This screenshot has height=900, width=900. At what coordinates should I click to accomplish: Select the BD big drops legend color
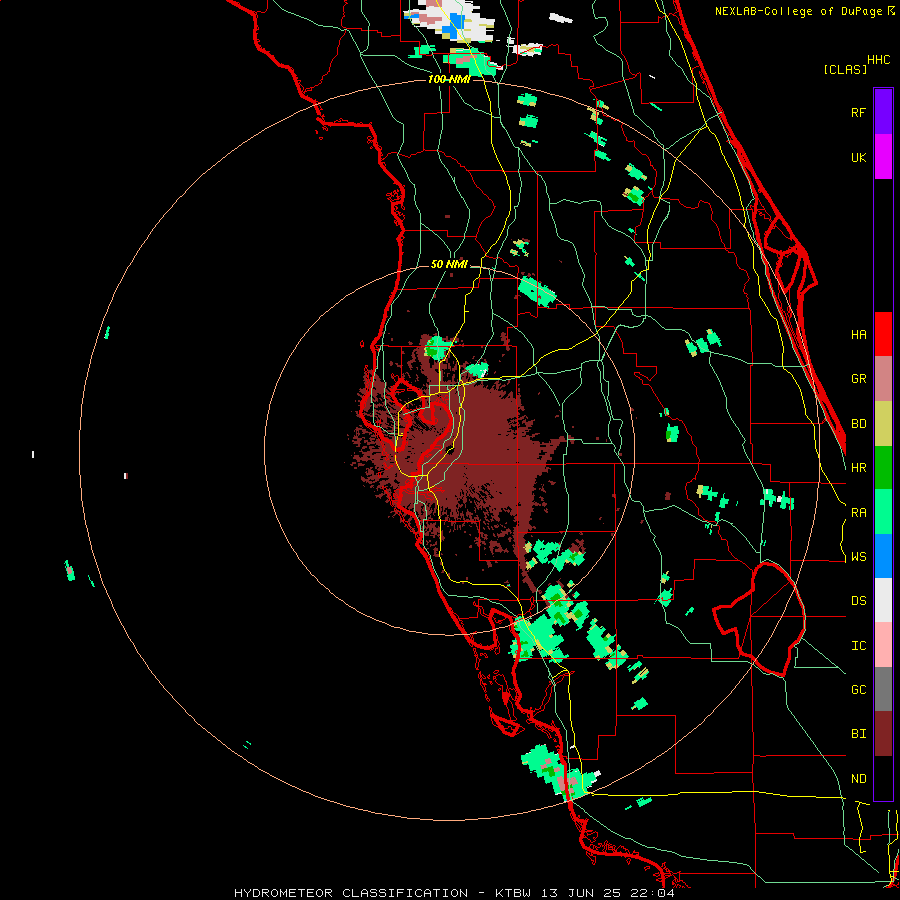point(883,424)
